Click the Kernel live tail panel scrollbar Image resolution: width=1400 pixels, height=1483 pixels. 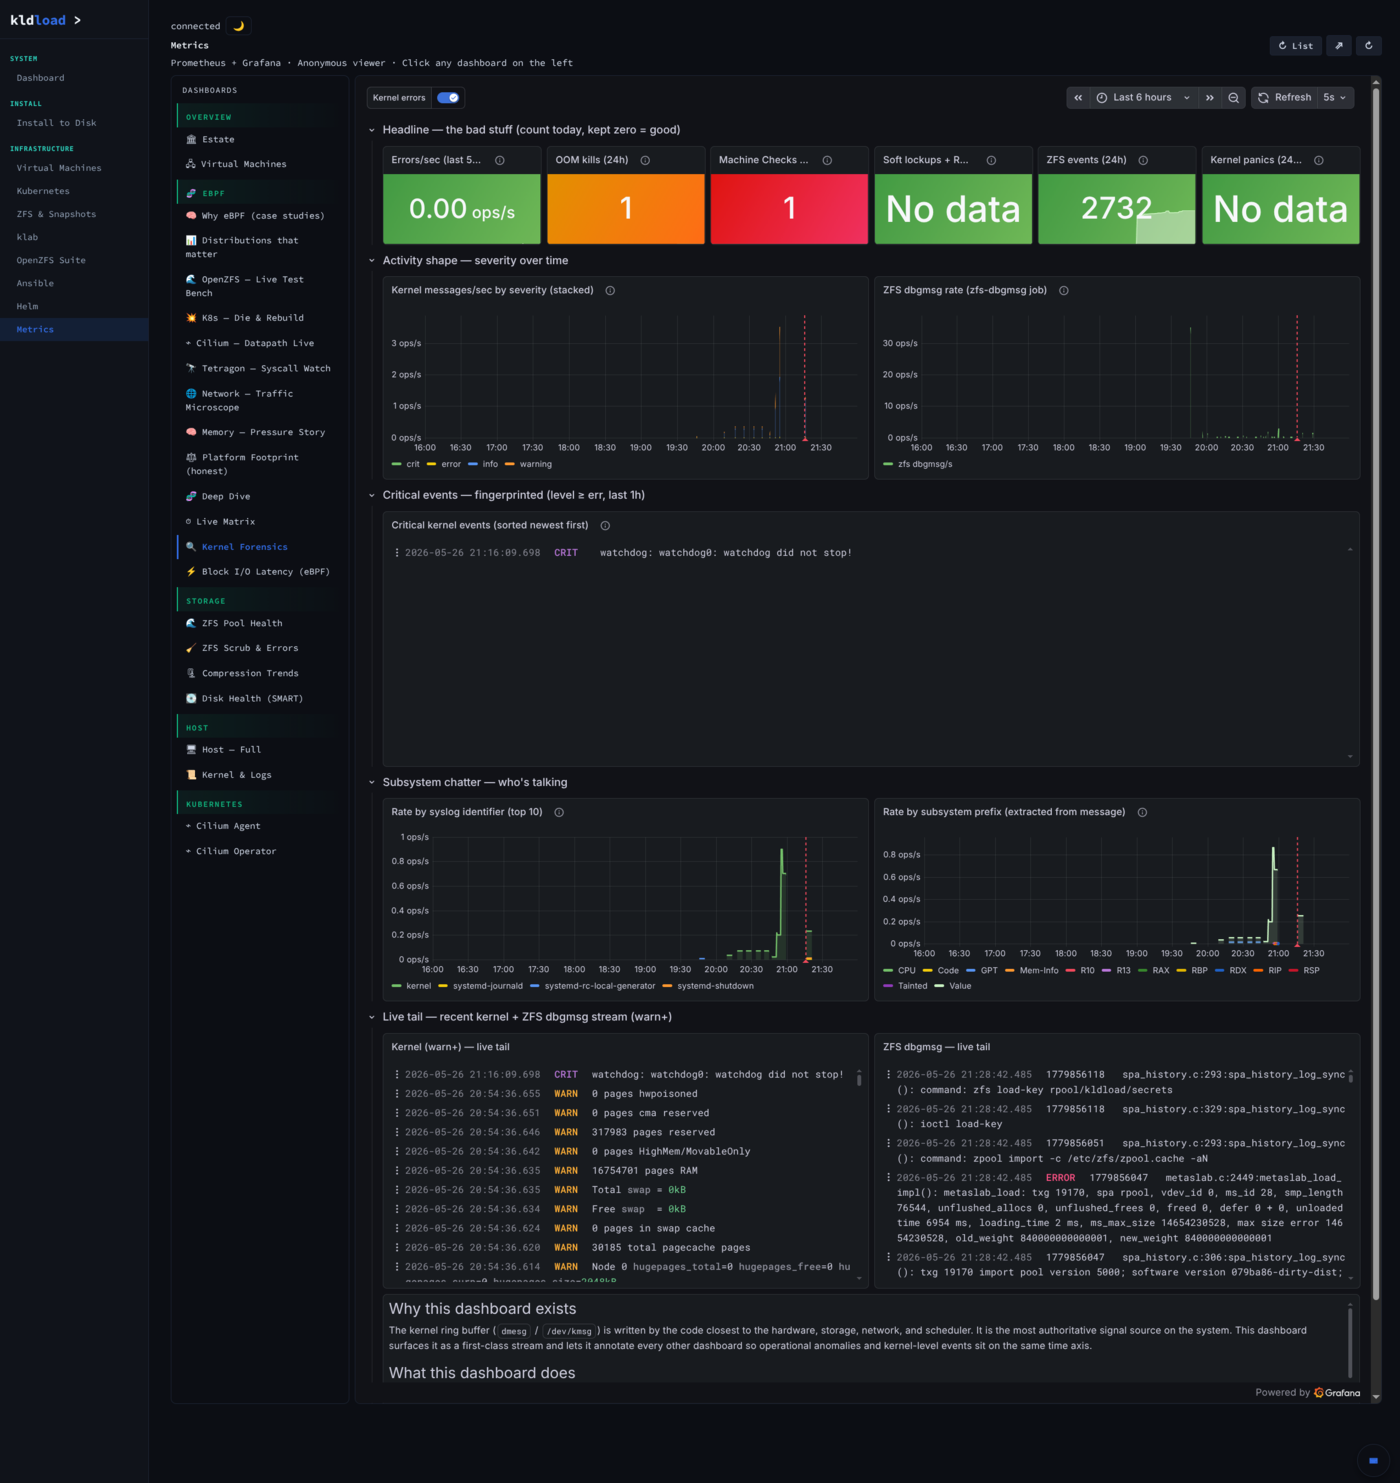click(x=859, y=1078)
